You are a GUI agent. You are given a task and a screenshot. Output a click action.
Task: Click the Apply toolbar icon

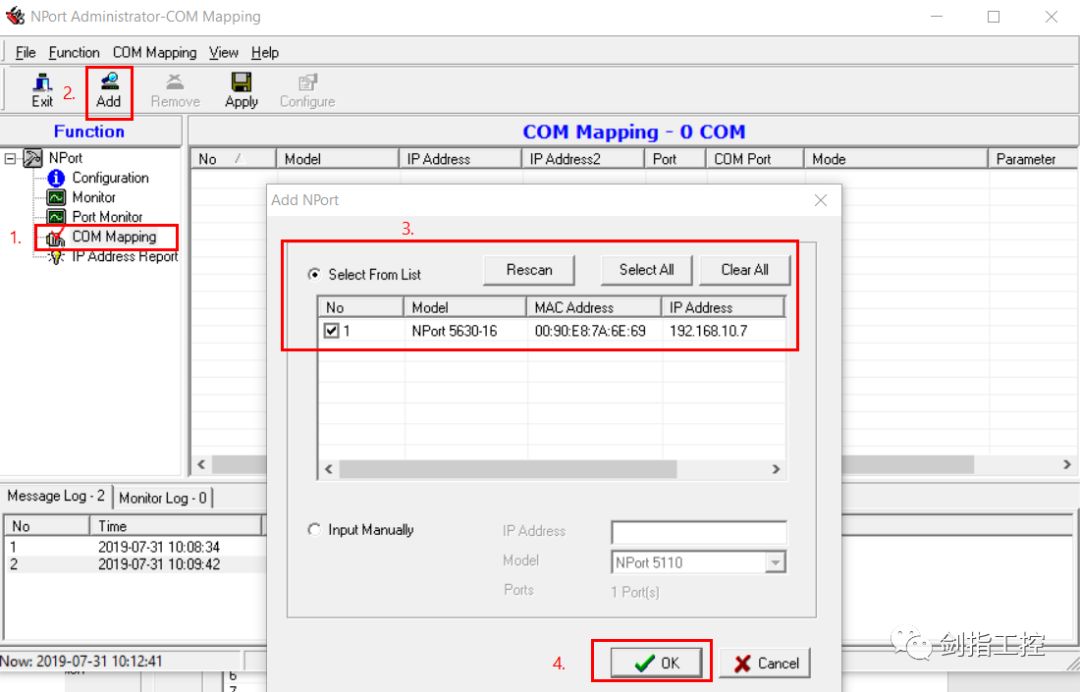click(241, 90)
